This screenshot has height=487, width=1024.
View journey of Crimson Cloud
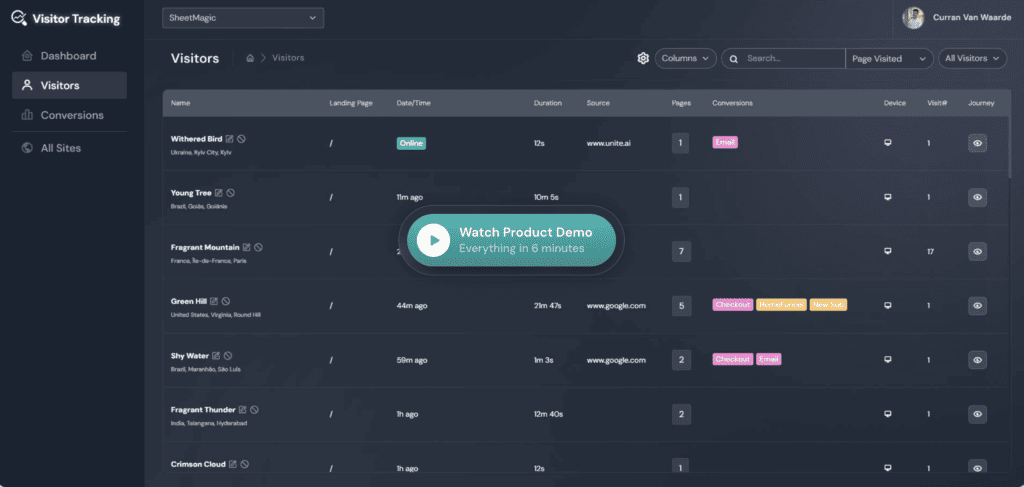(977, 467)
